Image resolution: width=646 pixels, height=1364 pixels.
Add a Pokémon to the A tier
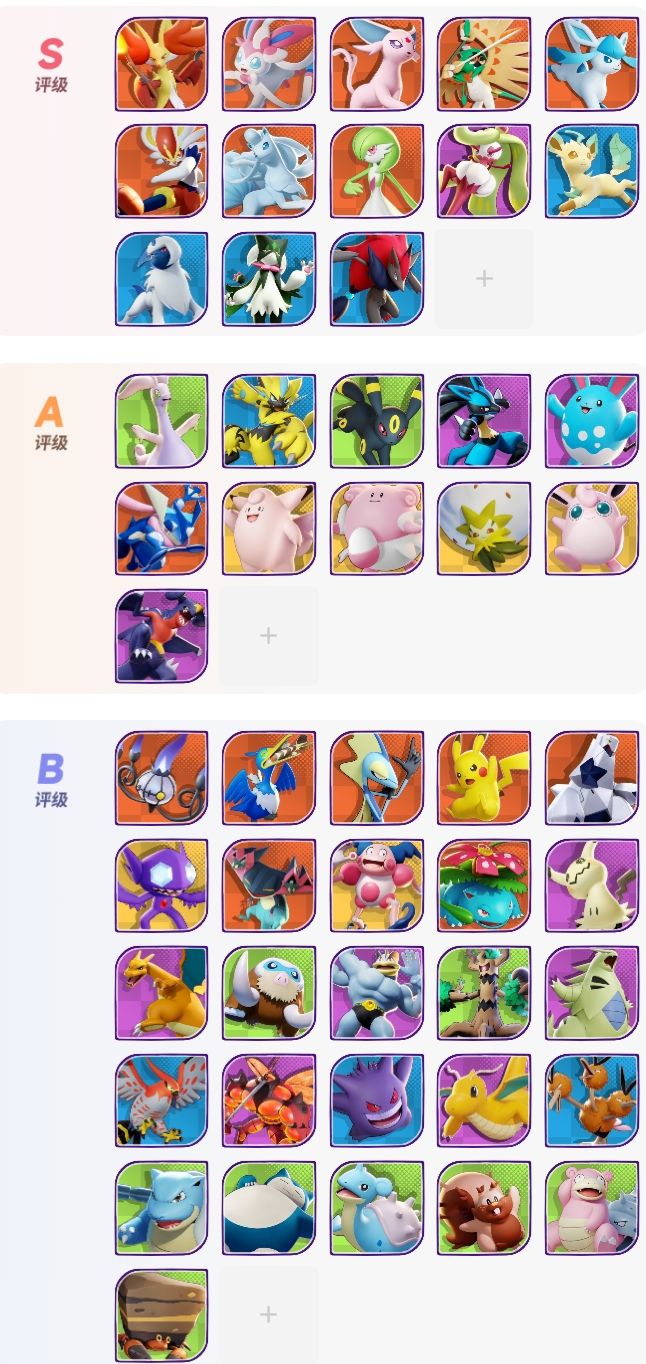(x=269, y=636)
